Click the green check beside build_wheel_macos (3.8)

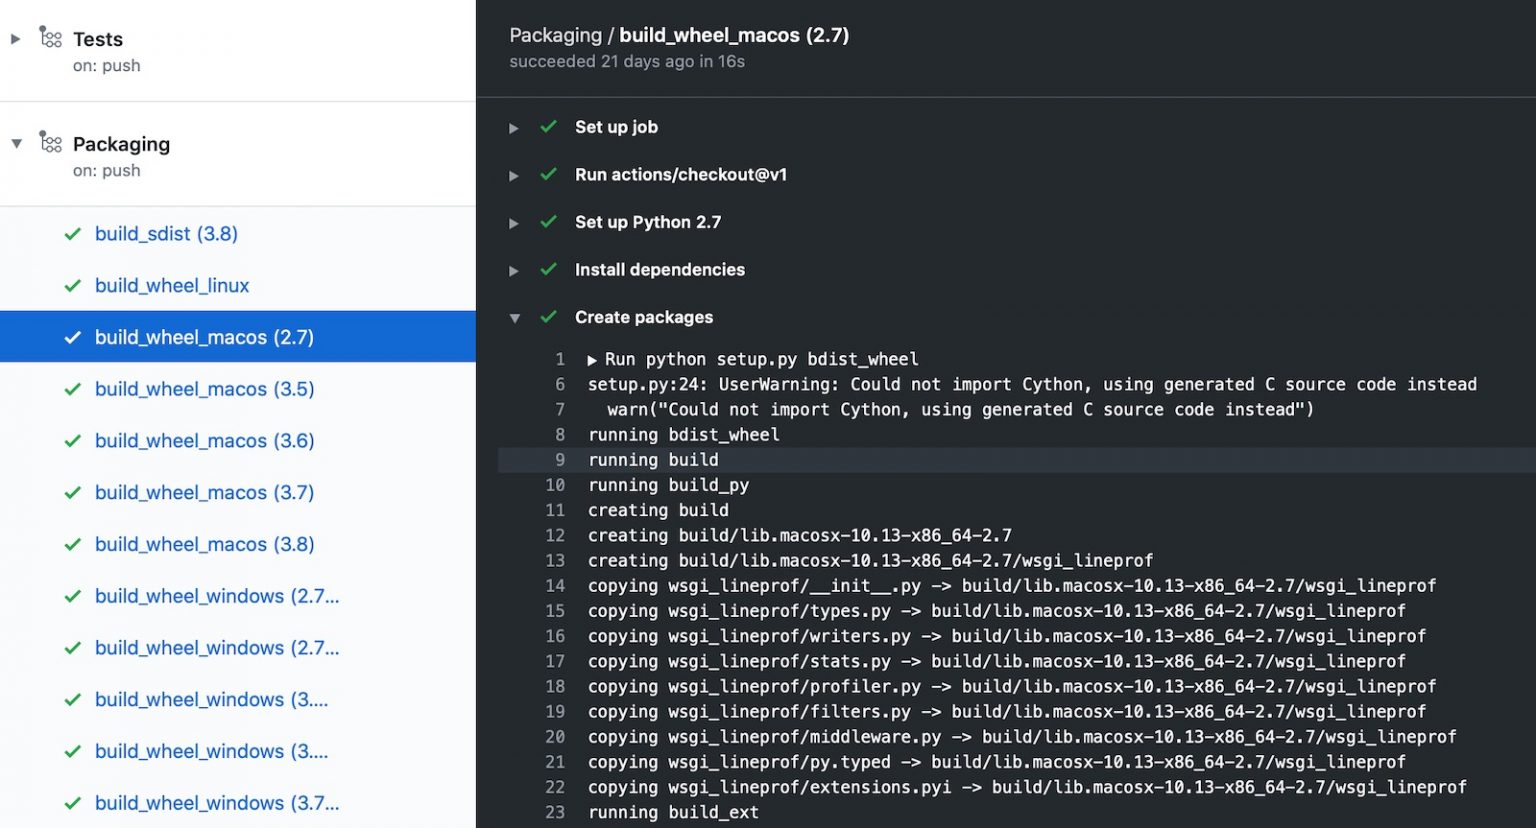pyautogui.click(x=72, y=544)
